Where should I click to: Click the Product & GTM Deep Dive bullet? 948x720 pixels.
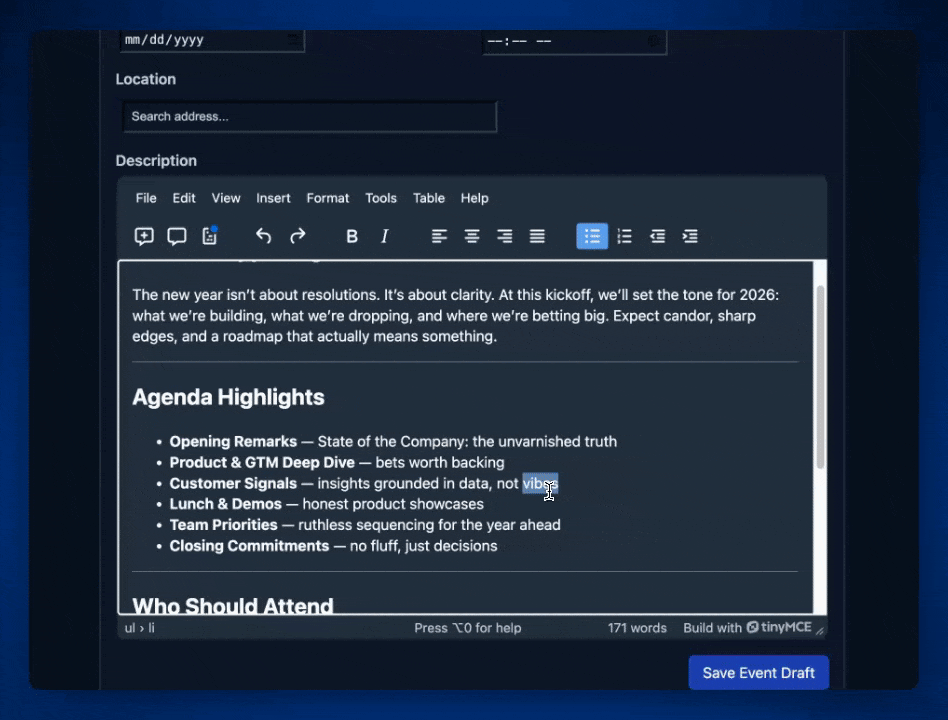(x=337, y=462)
